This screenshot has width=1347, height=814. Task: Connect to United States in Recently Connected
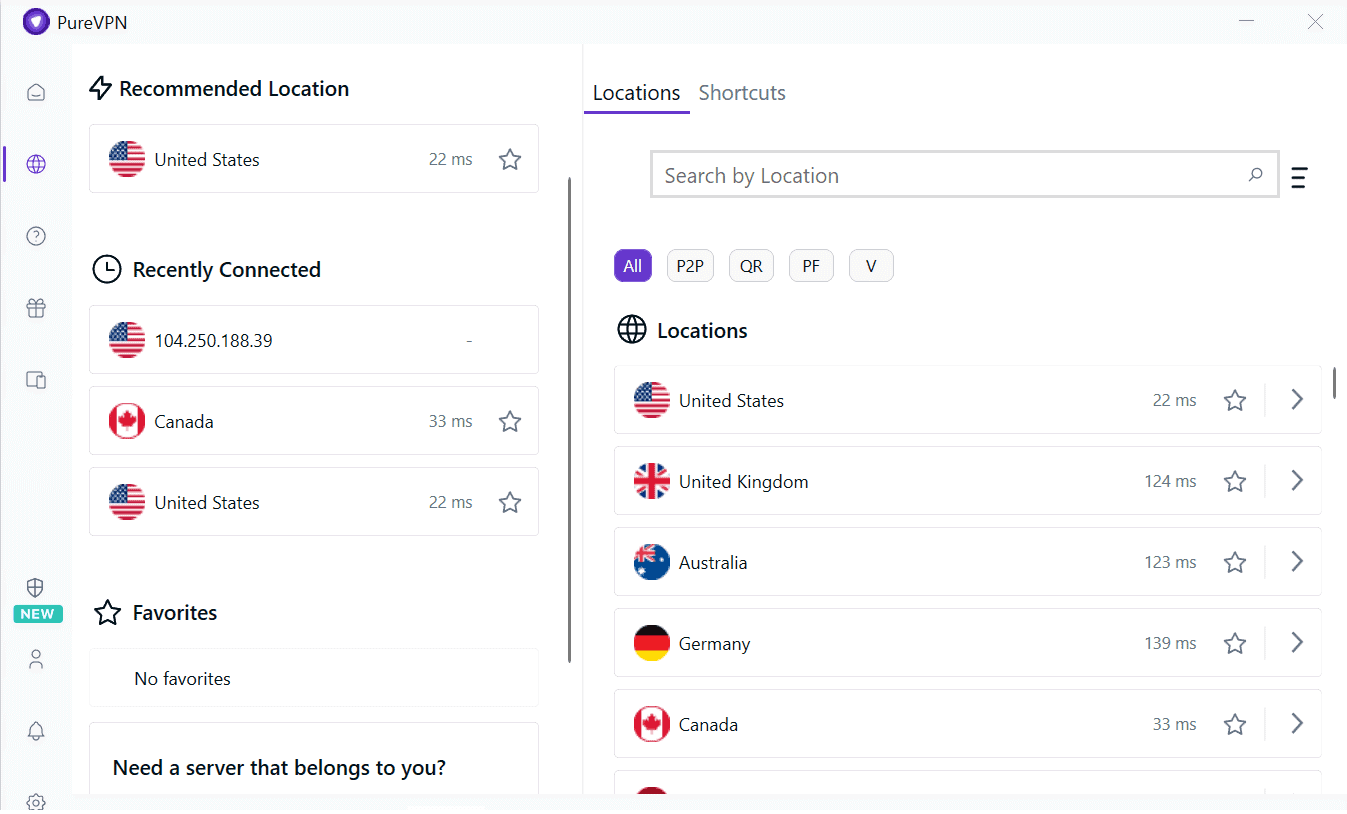[x=314, y=502]
